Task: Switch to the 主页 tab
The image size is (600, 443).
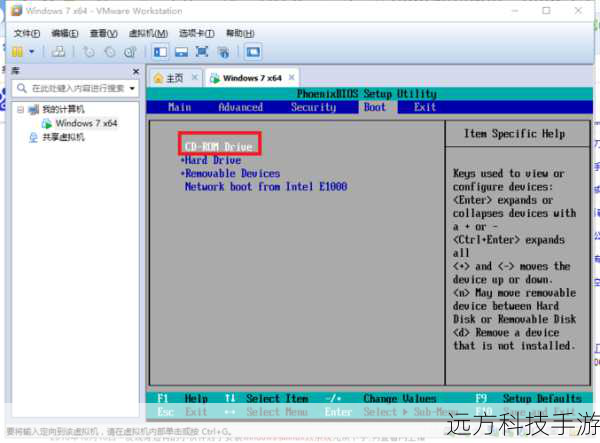Action: point(174,78)
